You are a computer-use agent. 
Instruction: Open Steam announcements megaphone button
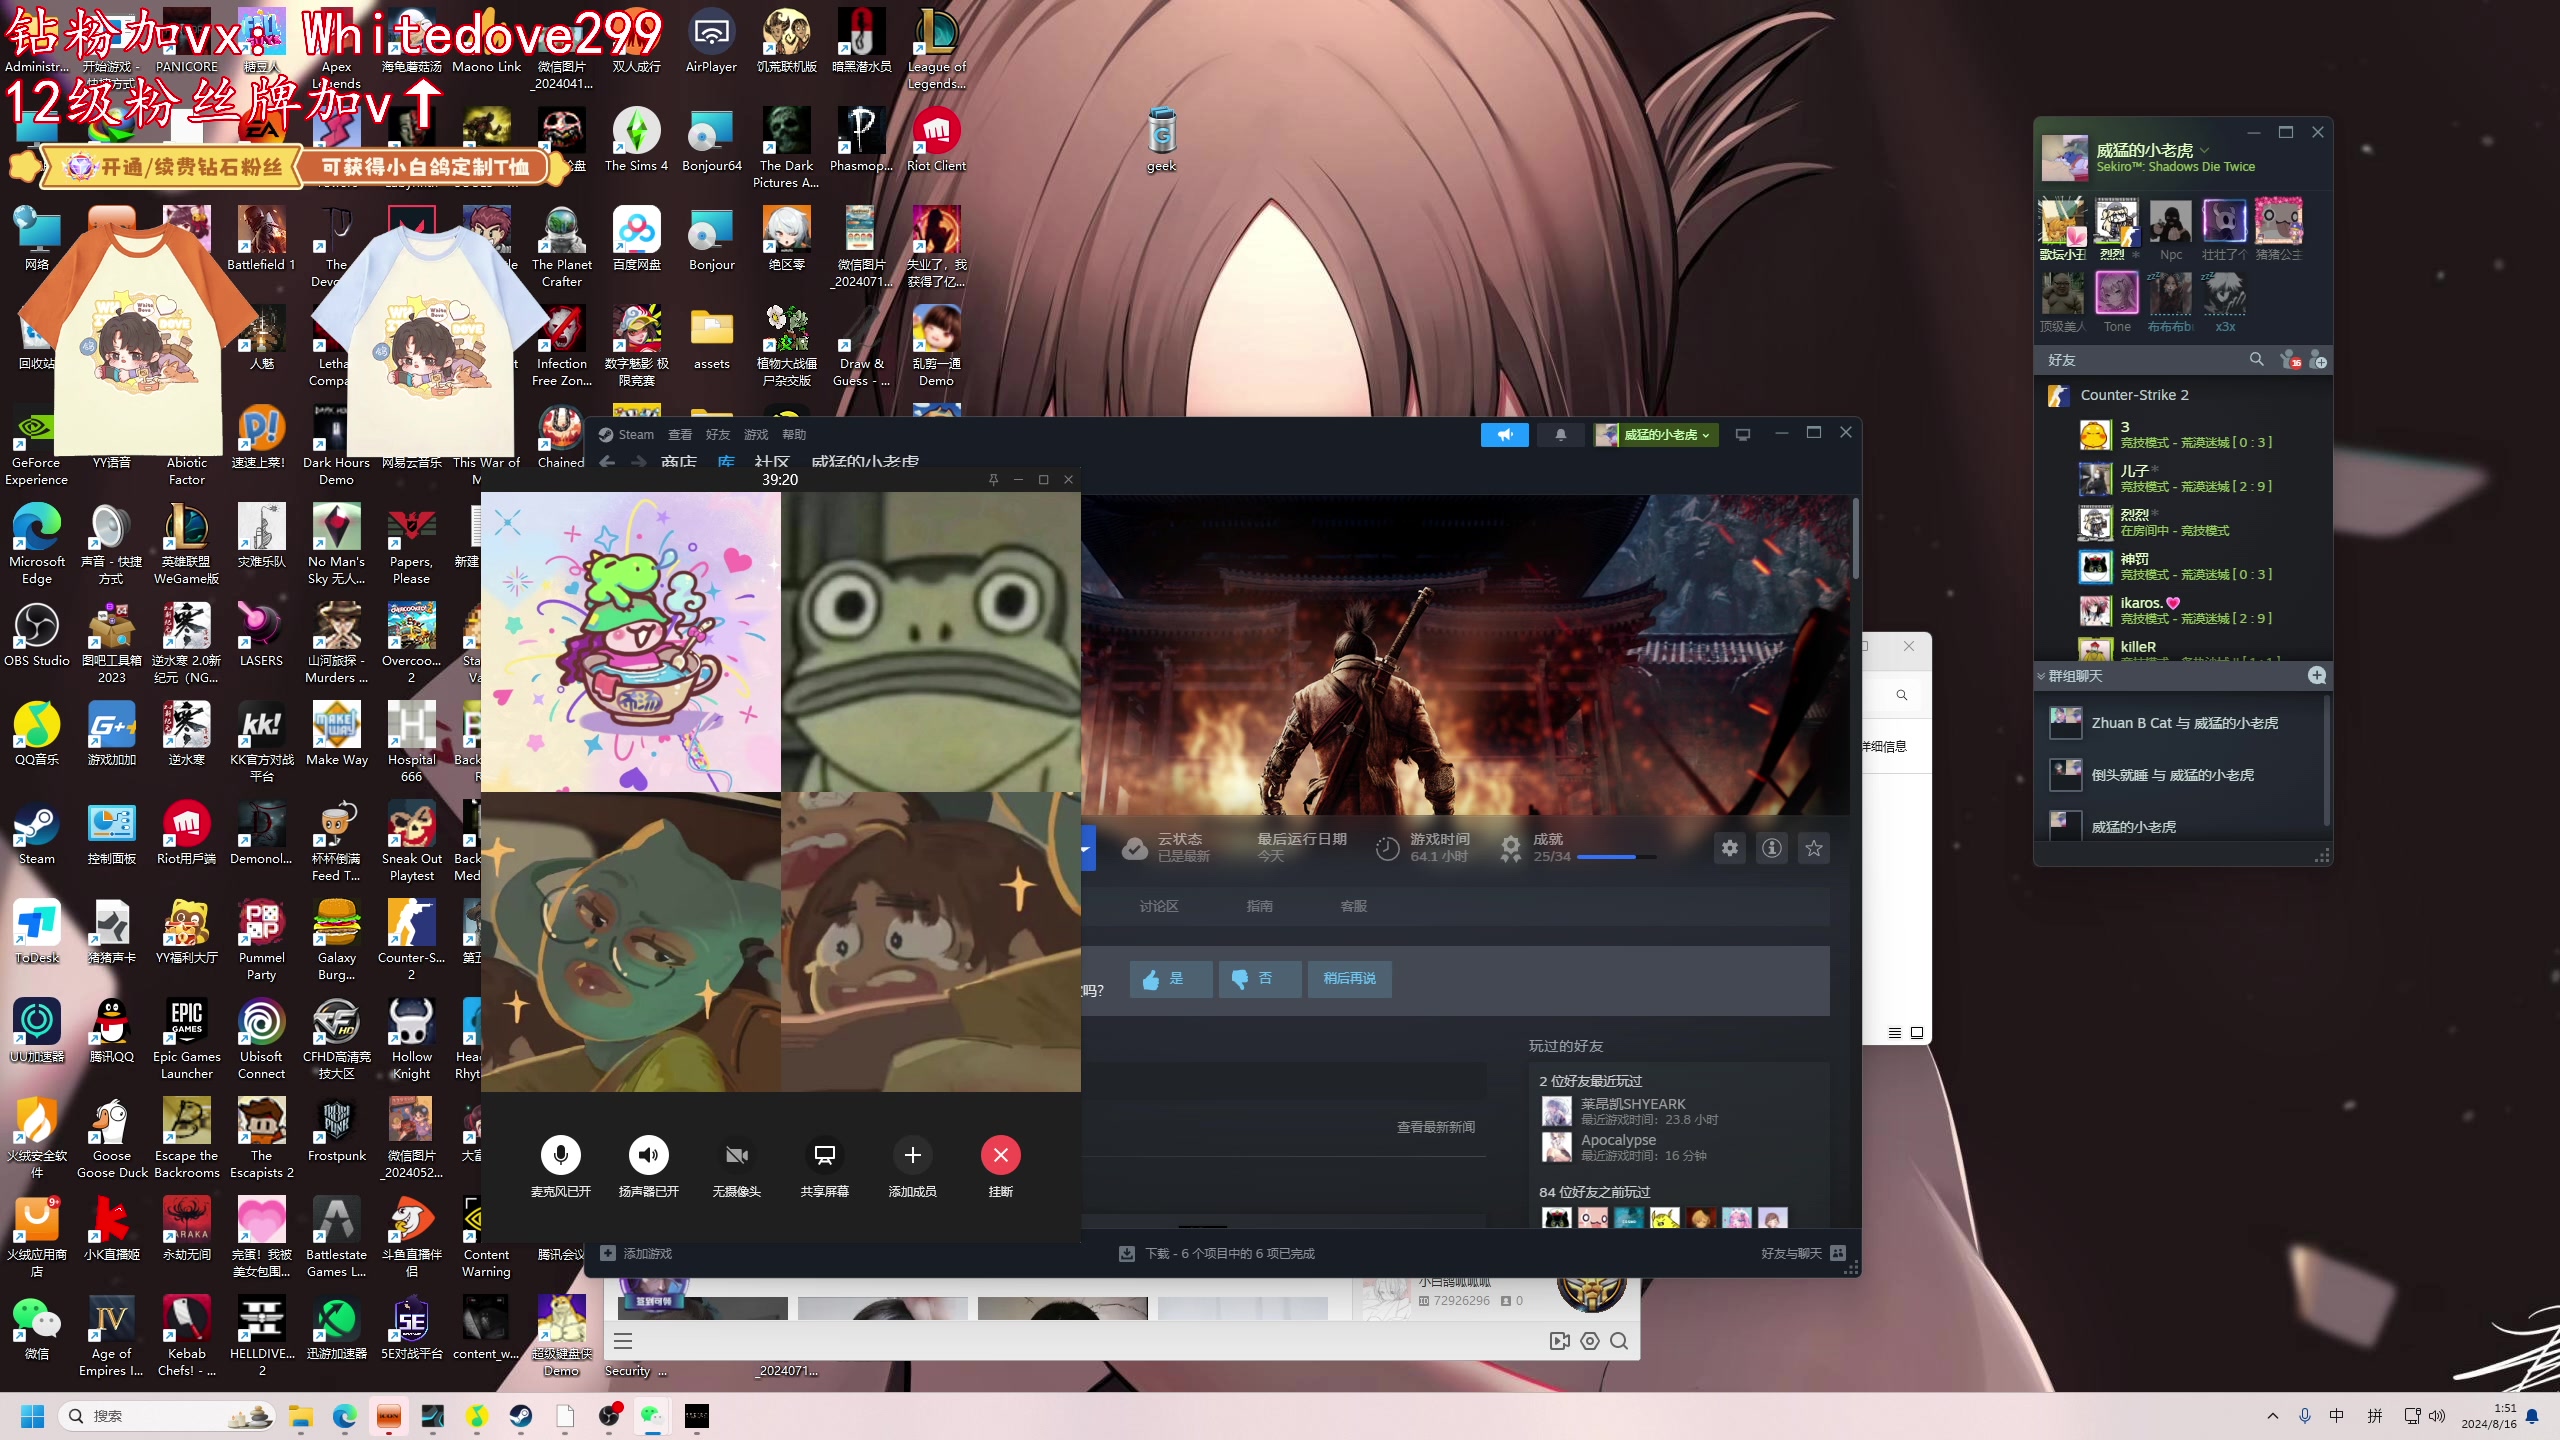click(1504, 435)
